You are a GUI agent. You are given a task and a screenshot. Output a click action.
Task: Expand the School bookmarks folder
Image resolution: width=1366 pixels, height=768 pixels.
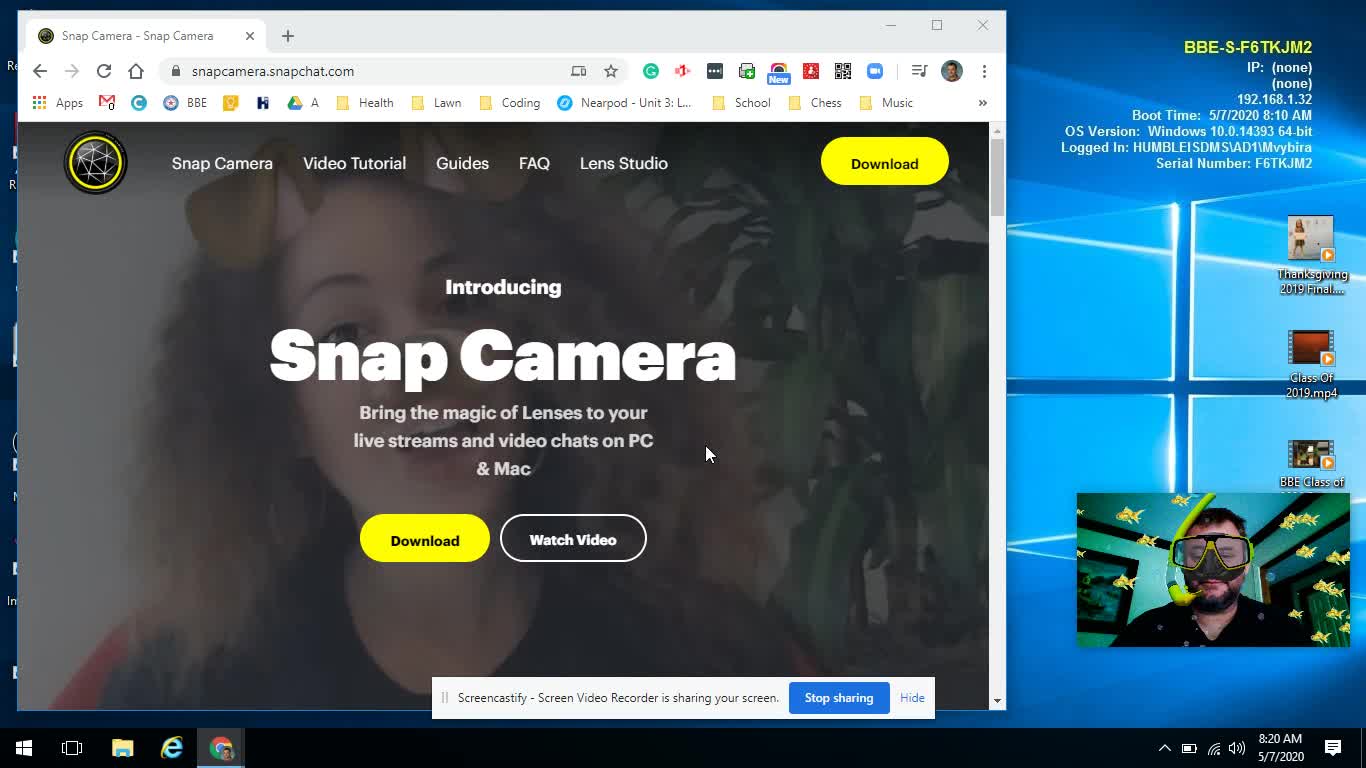coord(741,102)
